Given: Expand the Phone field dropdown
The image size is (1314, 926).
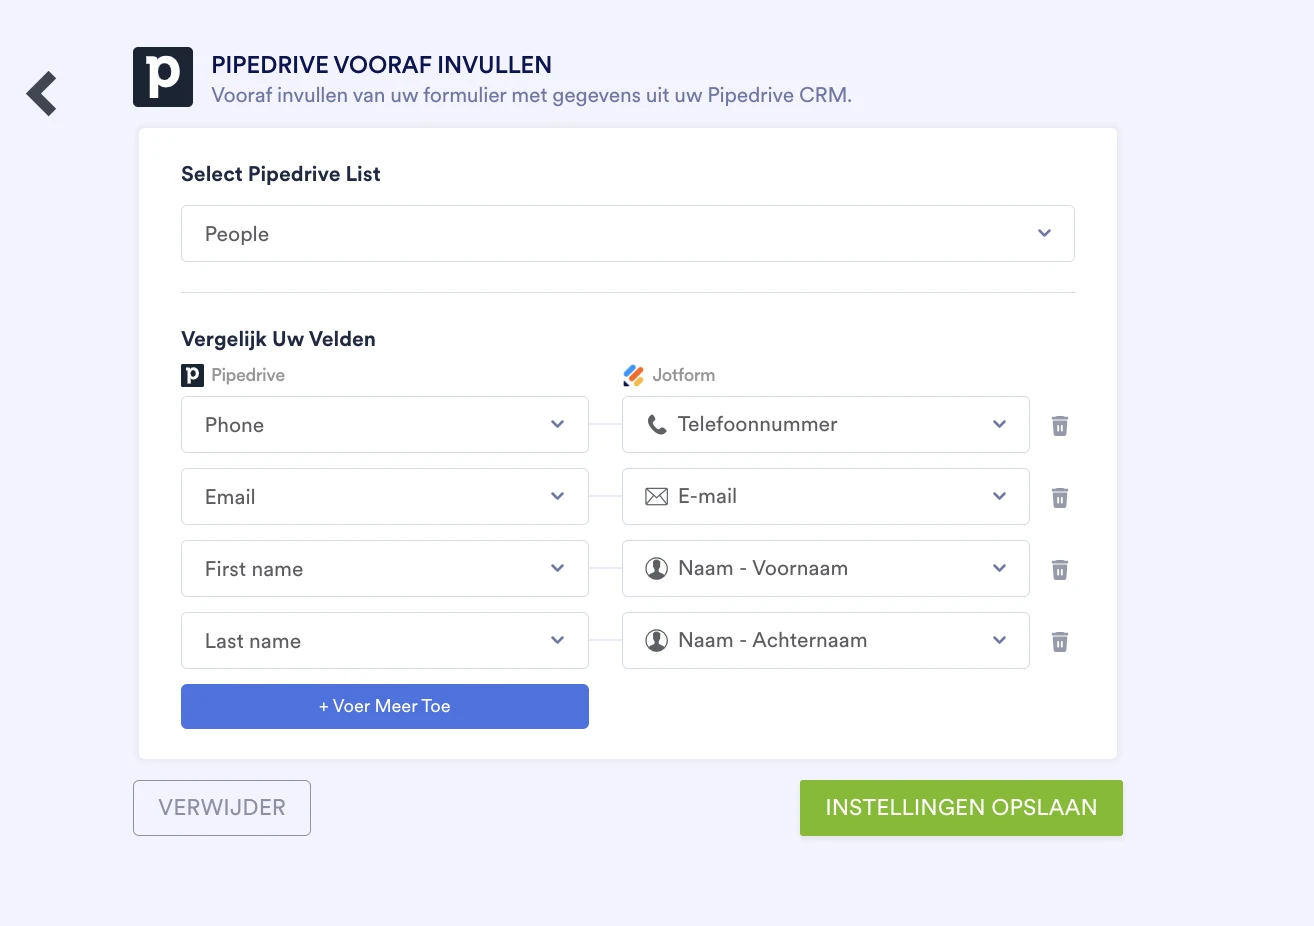Looking at the screenshot, I should point(557,424).
